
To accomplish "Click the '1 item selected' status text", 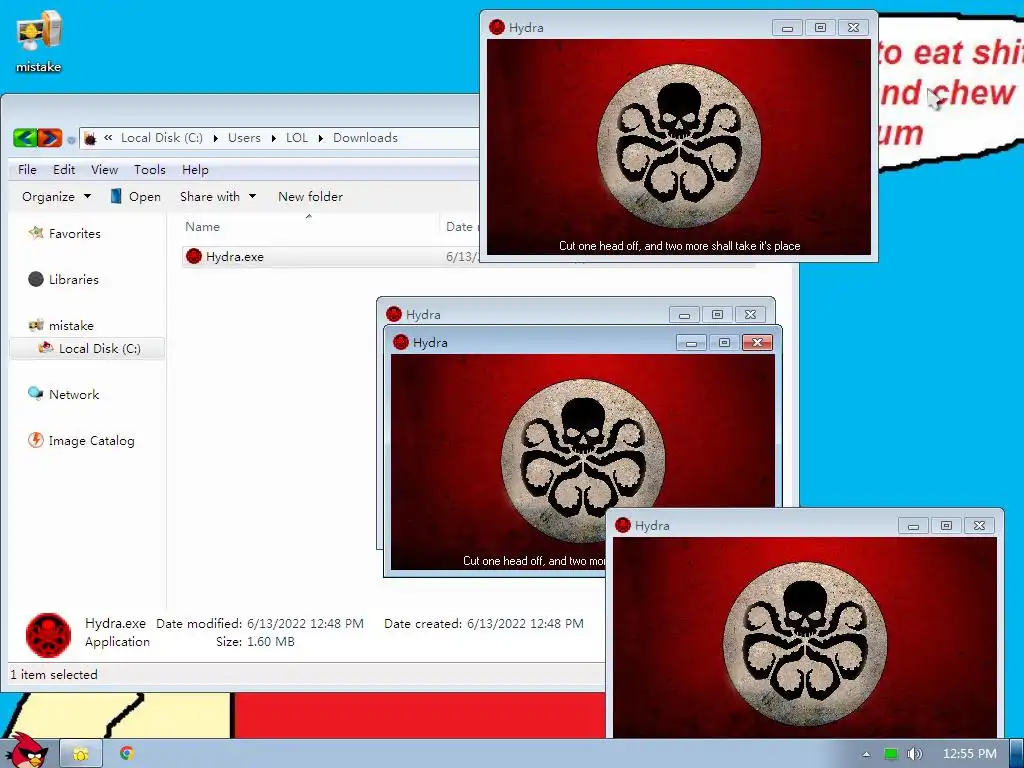I will coord(54,675).
